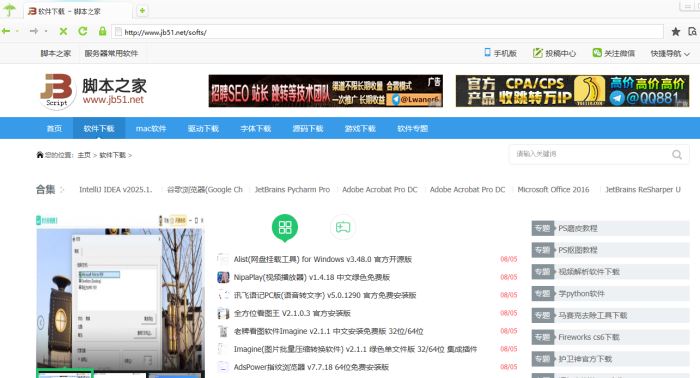Open the Imagine(图片批量压缩转换软件) v2.1.1 link
700x378 pixels.
click(355, 349)
